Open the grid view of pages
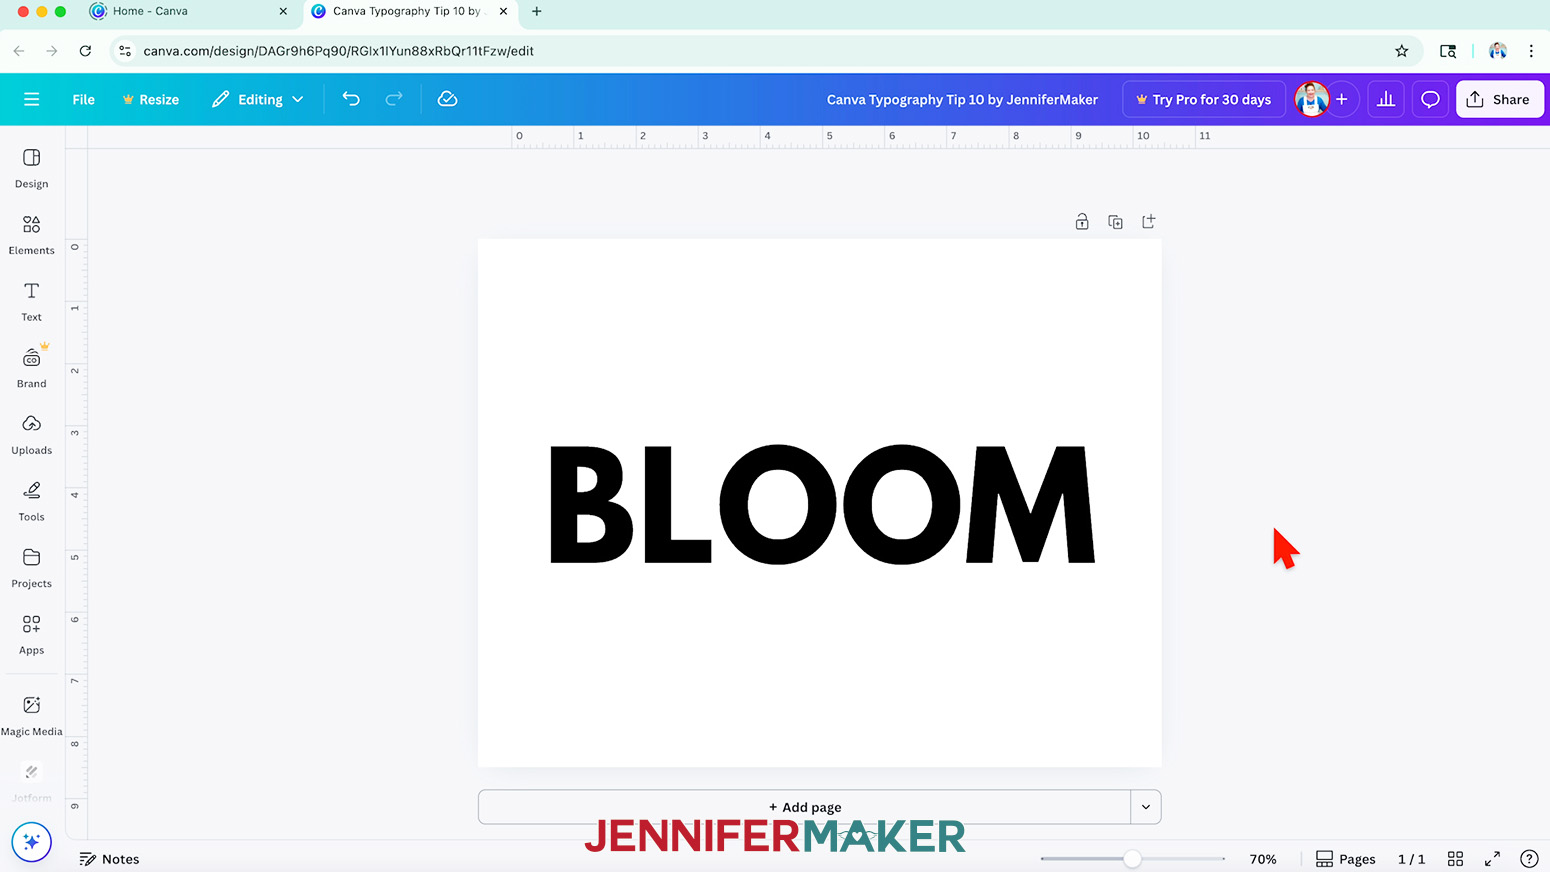This screenshot has height=872, width=1550. [1456, 859]
